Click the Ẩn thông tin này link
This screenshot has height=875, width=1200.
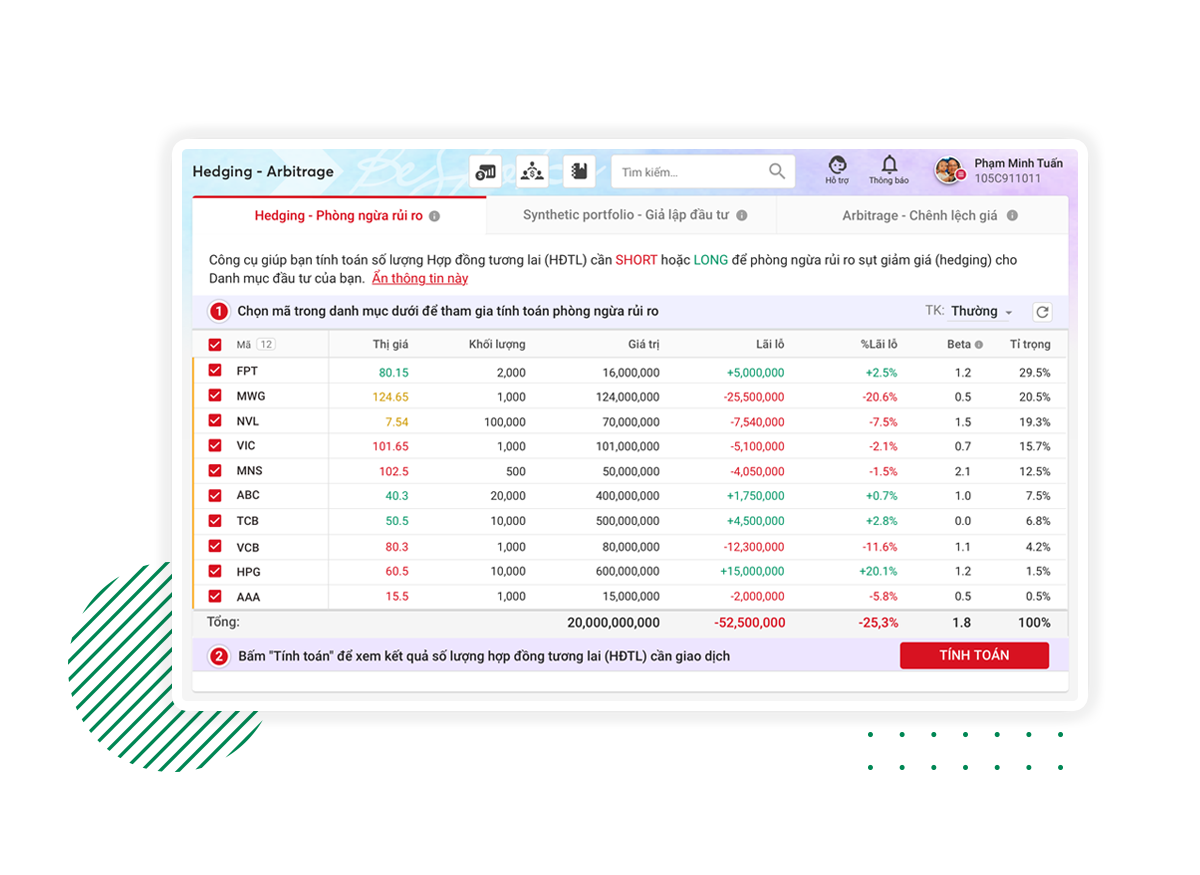(x=420, y=279)
